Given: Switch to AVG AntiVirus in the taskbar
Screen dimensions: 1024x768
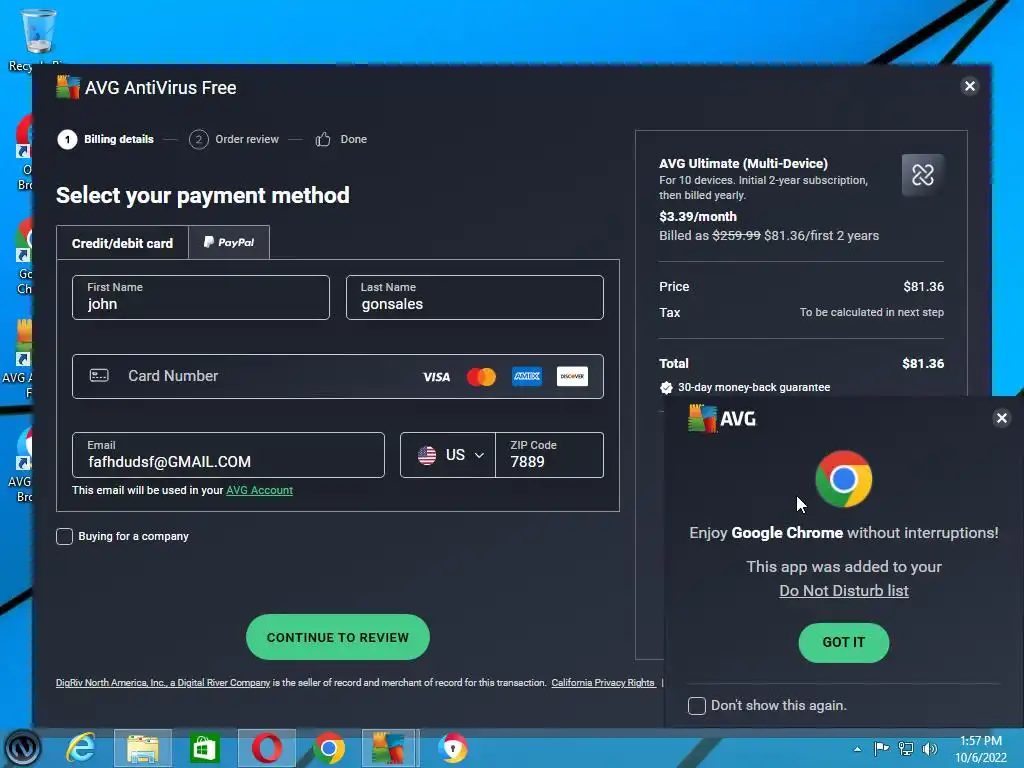Looking at the screenshot, I should click(389, 748).
